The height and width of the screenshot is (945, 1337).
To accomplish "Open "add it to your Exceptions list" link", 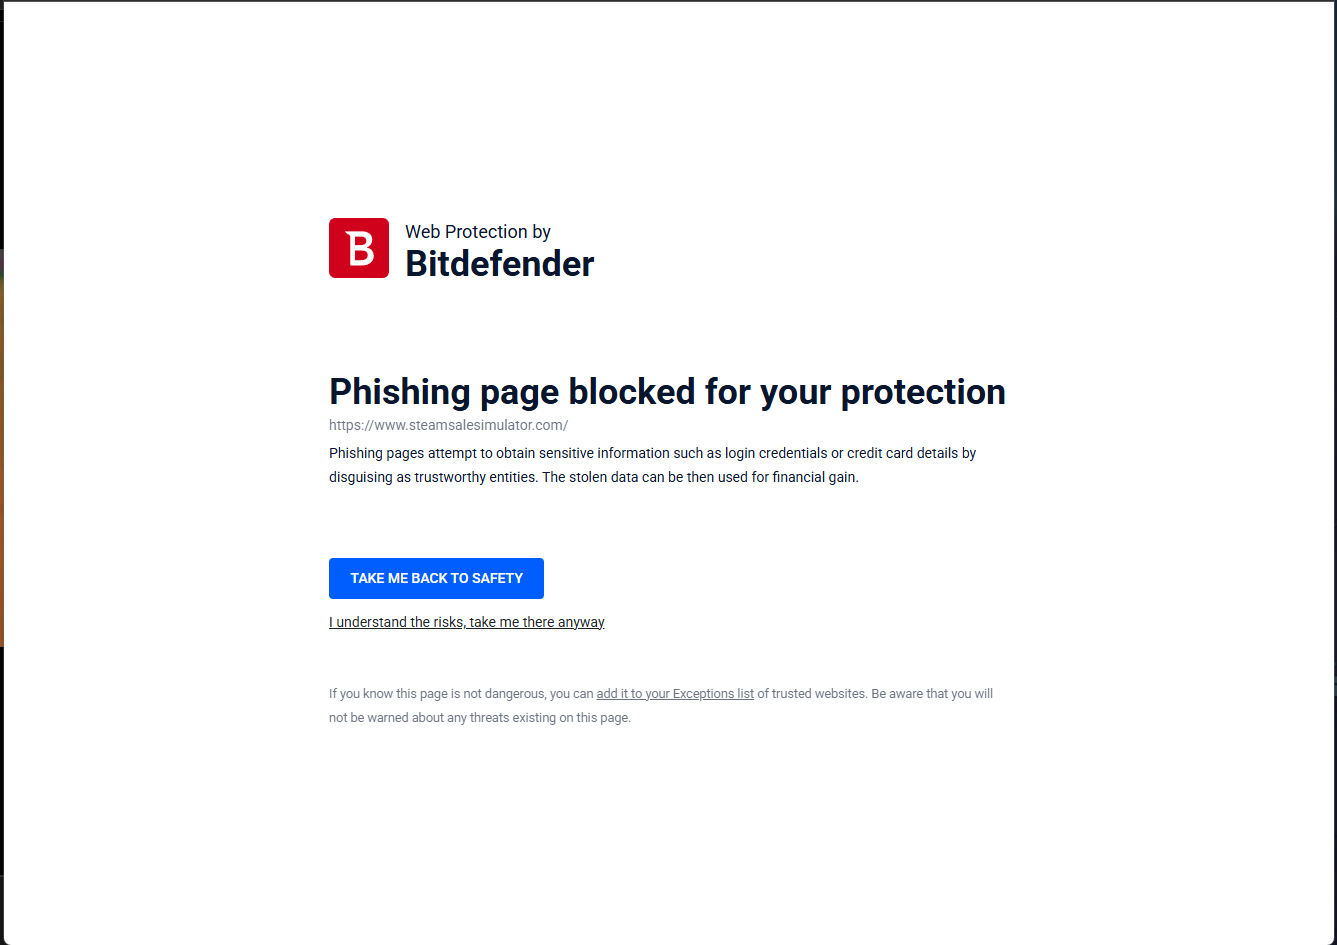I will point(675,694).
